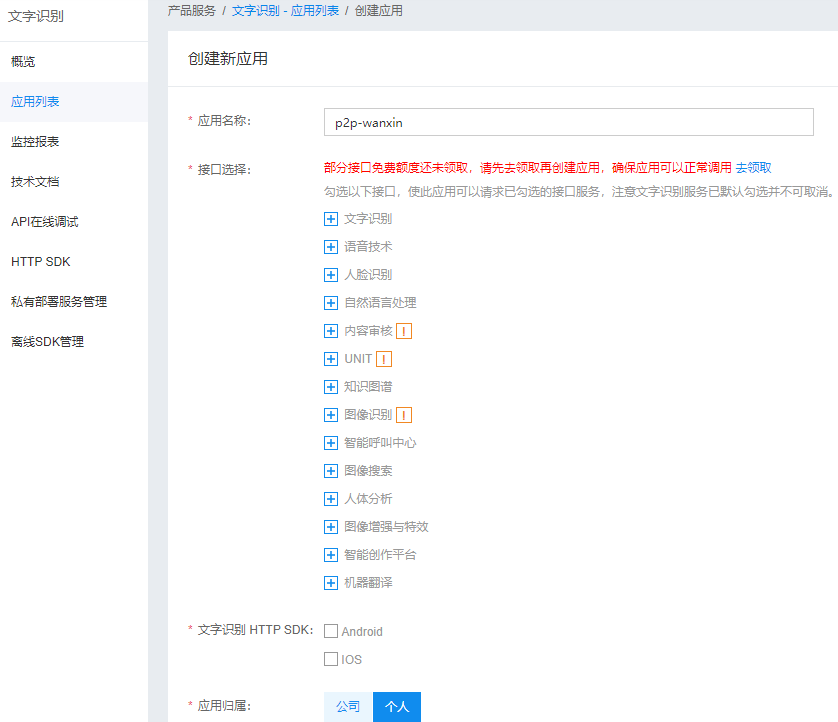838x722 pixels.
Task: Select 个人 as application ownership
Action: pyautogui.click(x=397, y=707)
